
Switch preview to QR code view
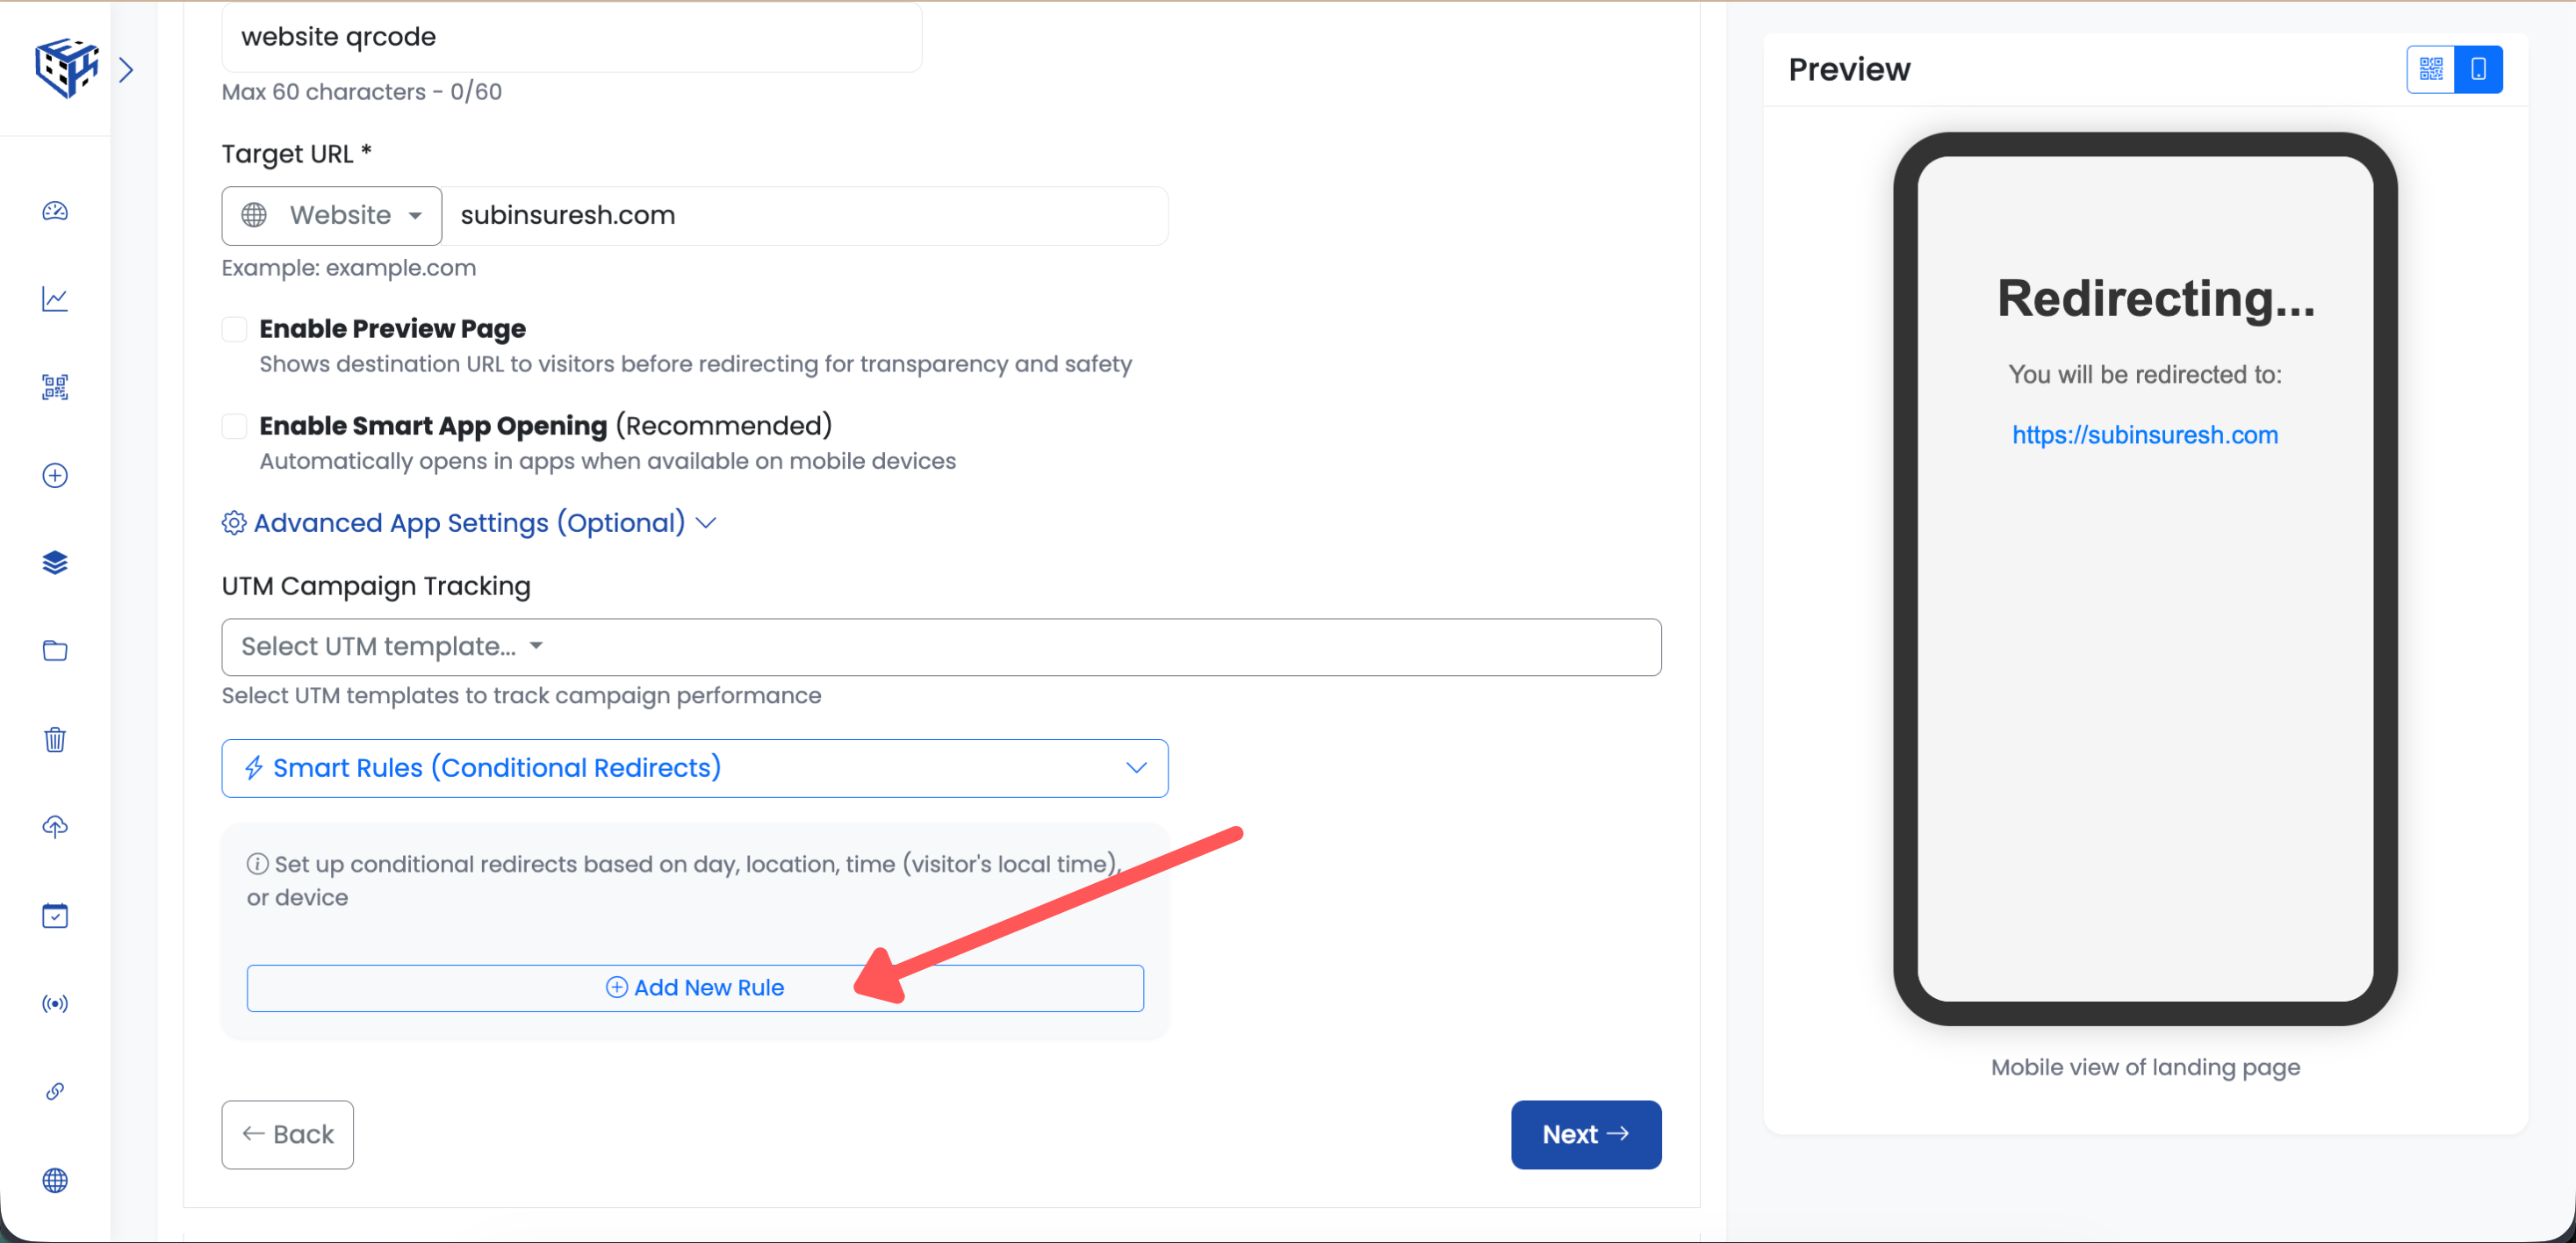pyautogui.click(x=2430, y=69)
